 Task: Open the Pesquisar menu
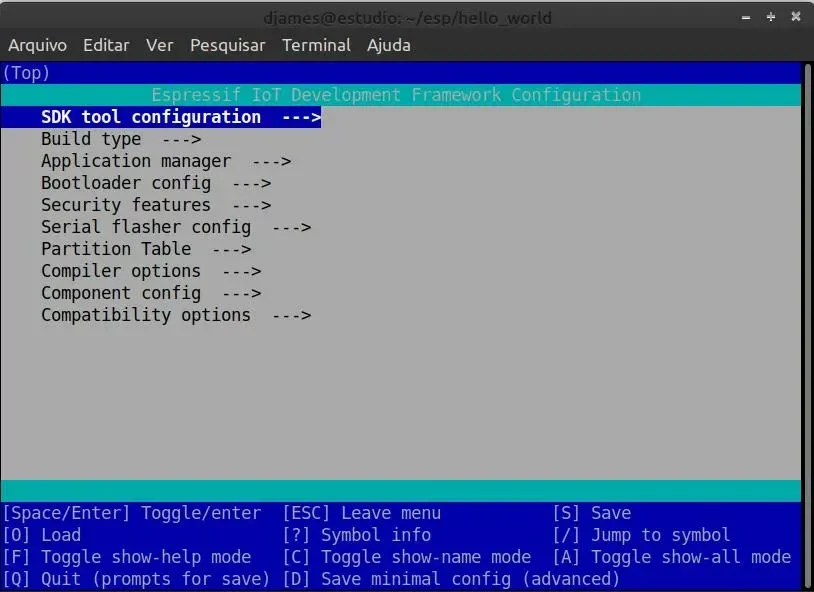(227, 45)
